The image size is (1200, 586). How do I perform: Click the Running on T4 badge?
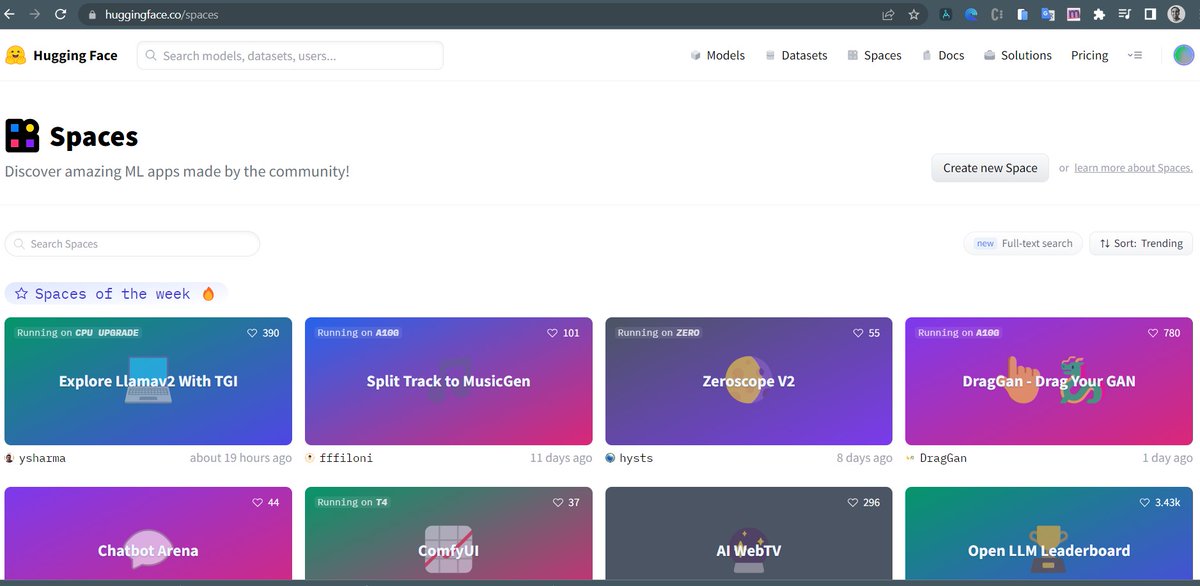[x=353, y=502]
